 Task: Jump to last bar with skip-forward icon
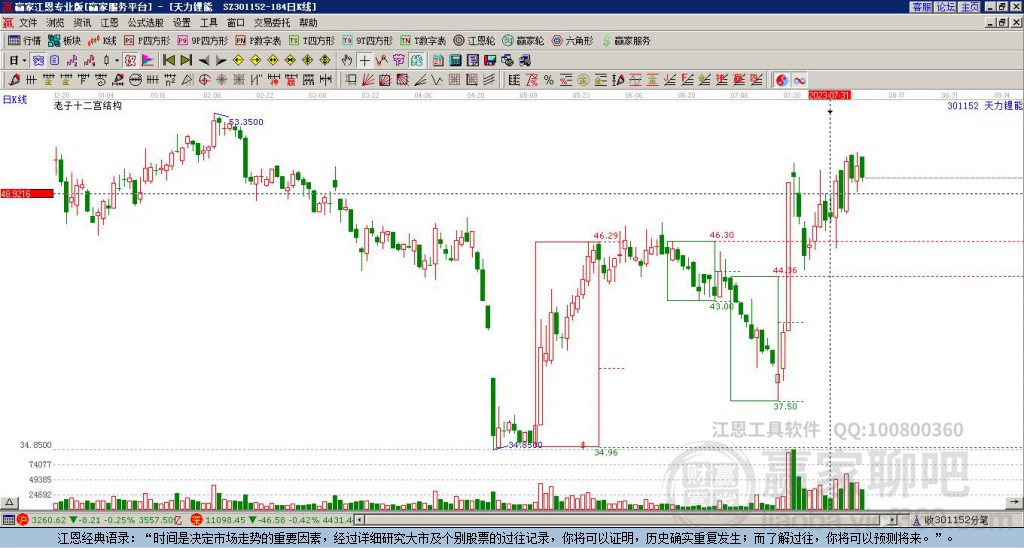[186, 61]
